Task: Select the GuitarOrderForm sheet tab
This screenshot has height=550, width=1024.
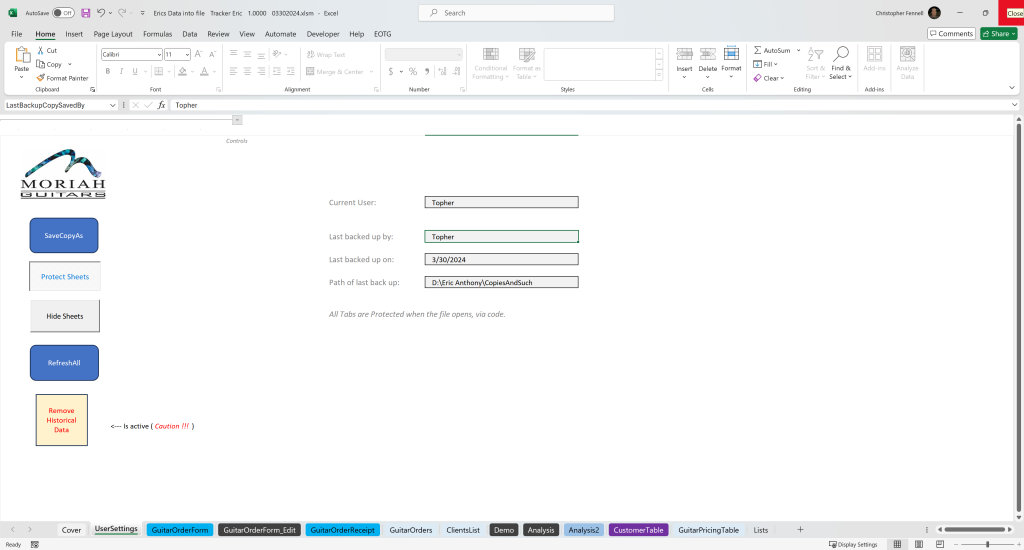Action: [180, 530]
